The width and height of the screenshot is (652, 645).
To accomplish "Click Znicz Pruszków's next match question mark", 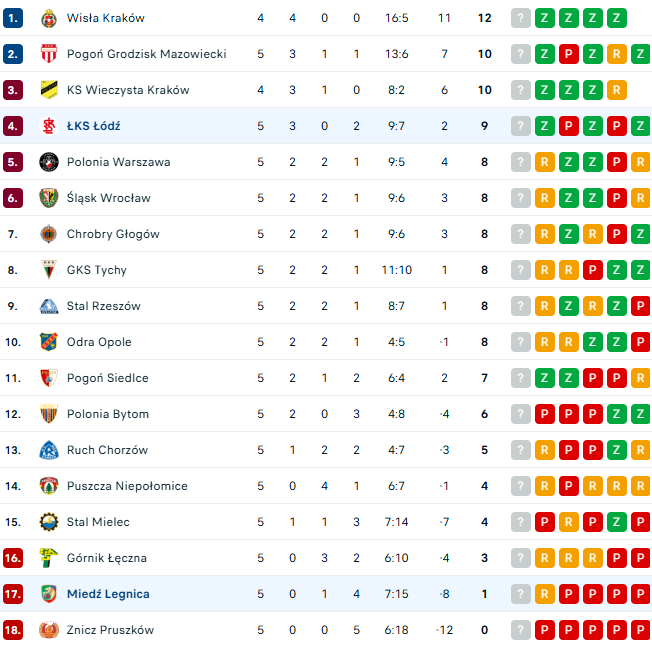I will (x=521, y=630).
